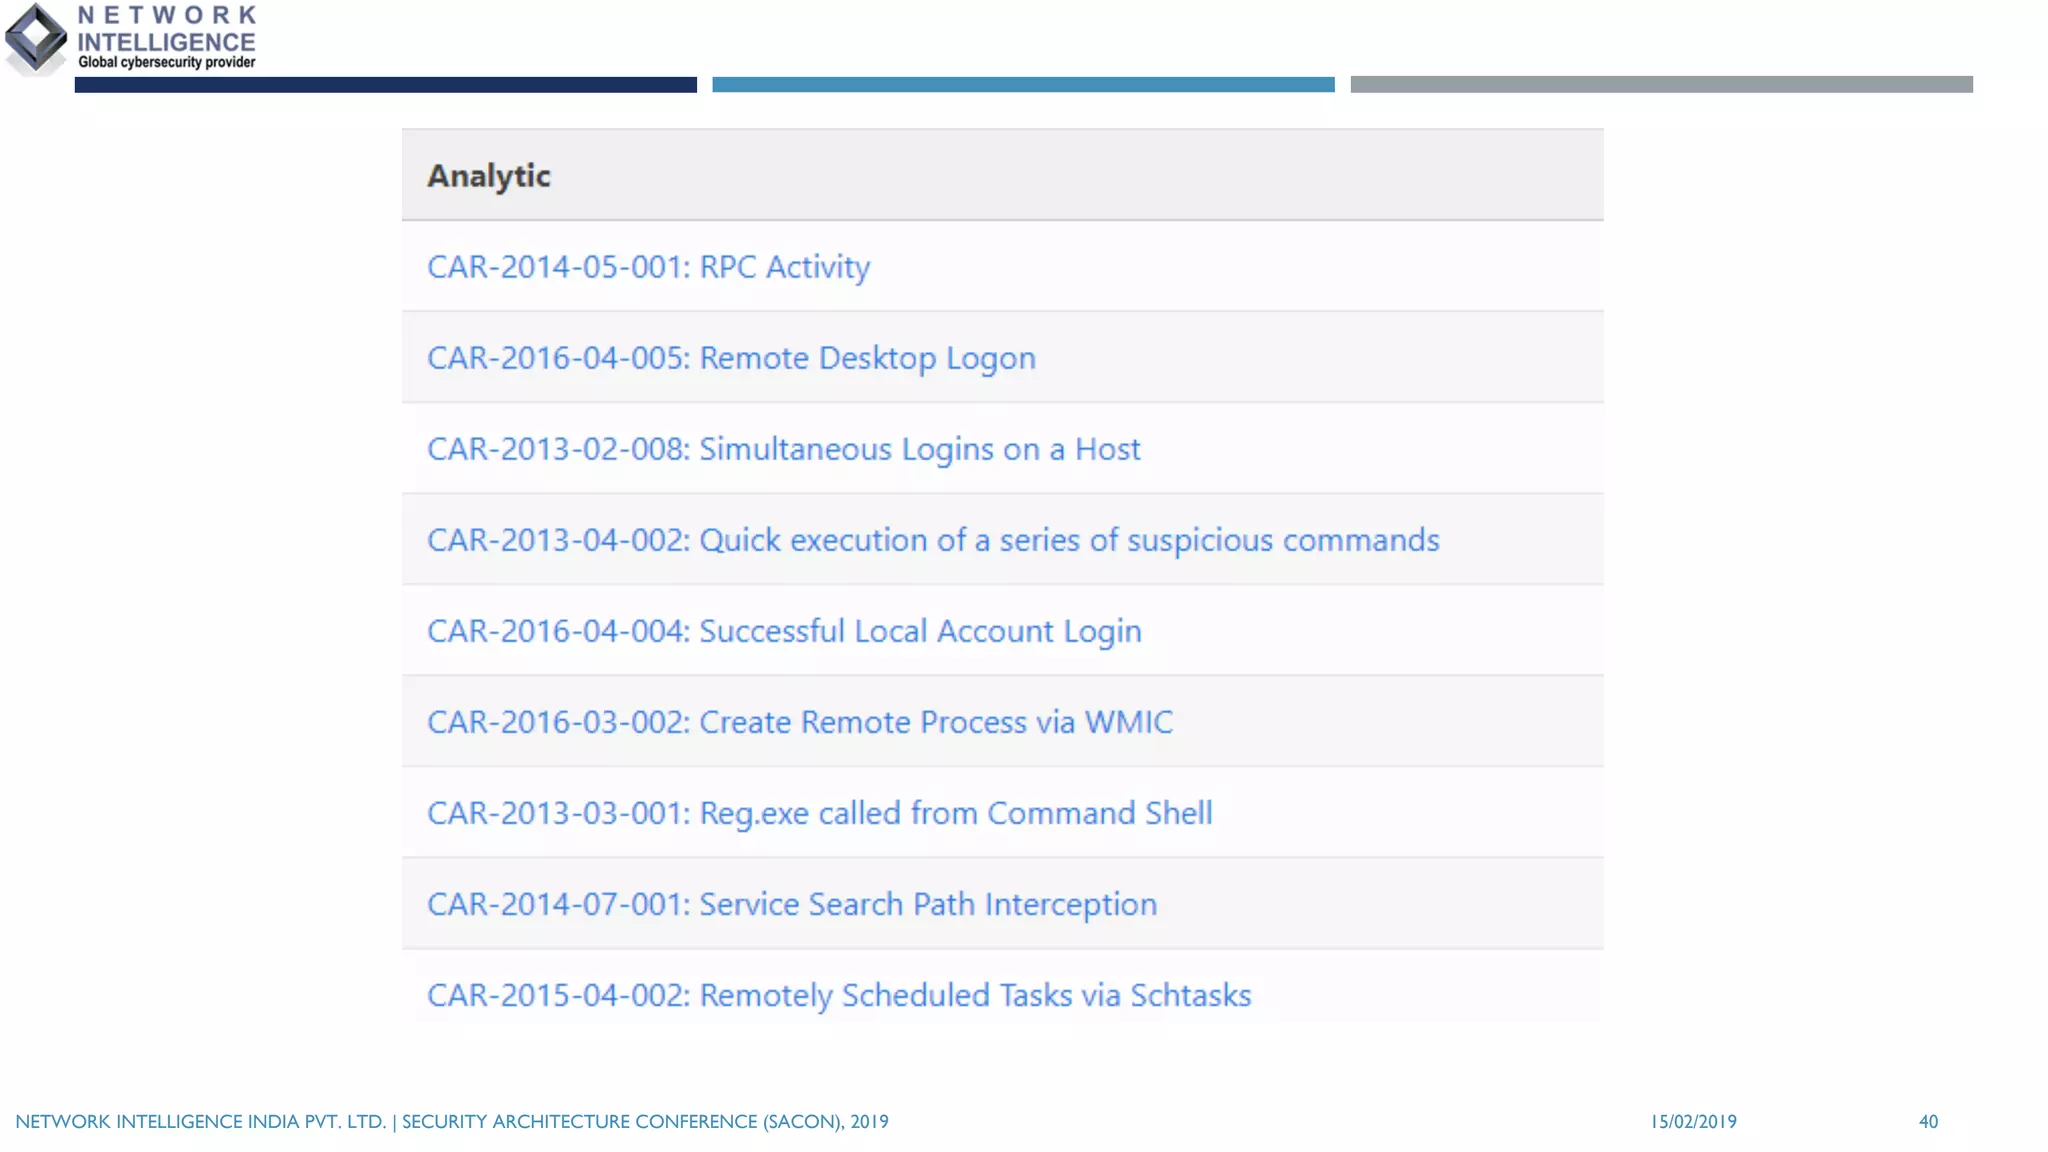Click the SACON 2019 footer text

coord(645,1121)
